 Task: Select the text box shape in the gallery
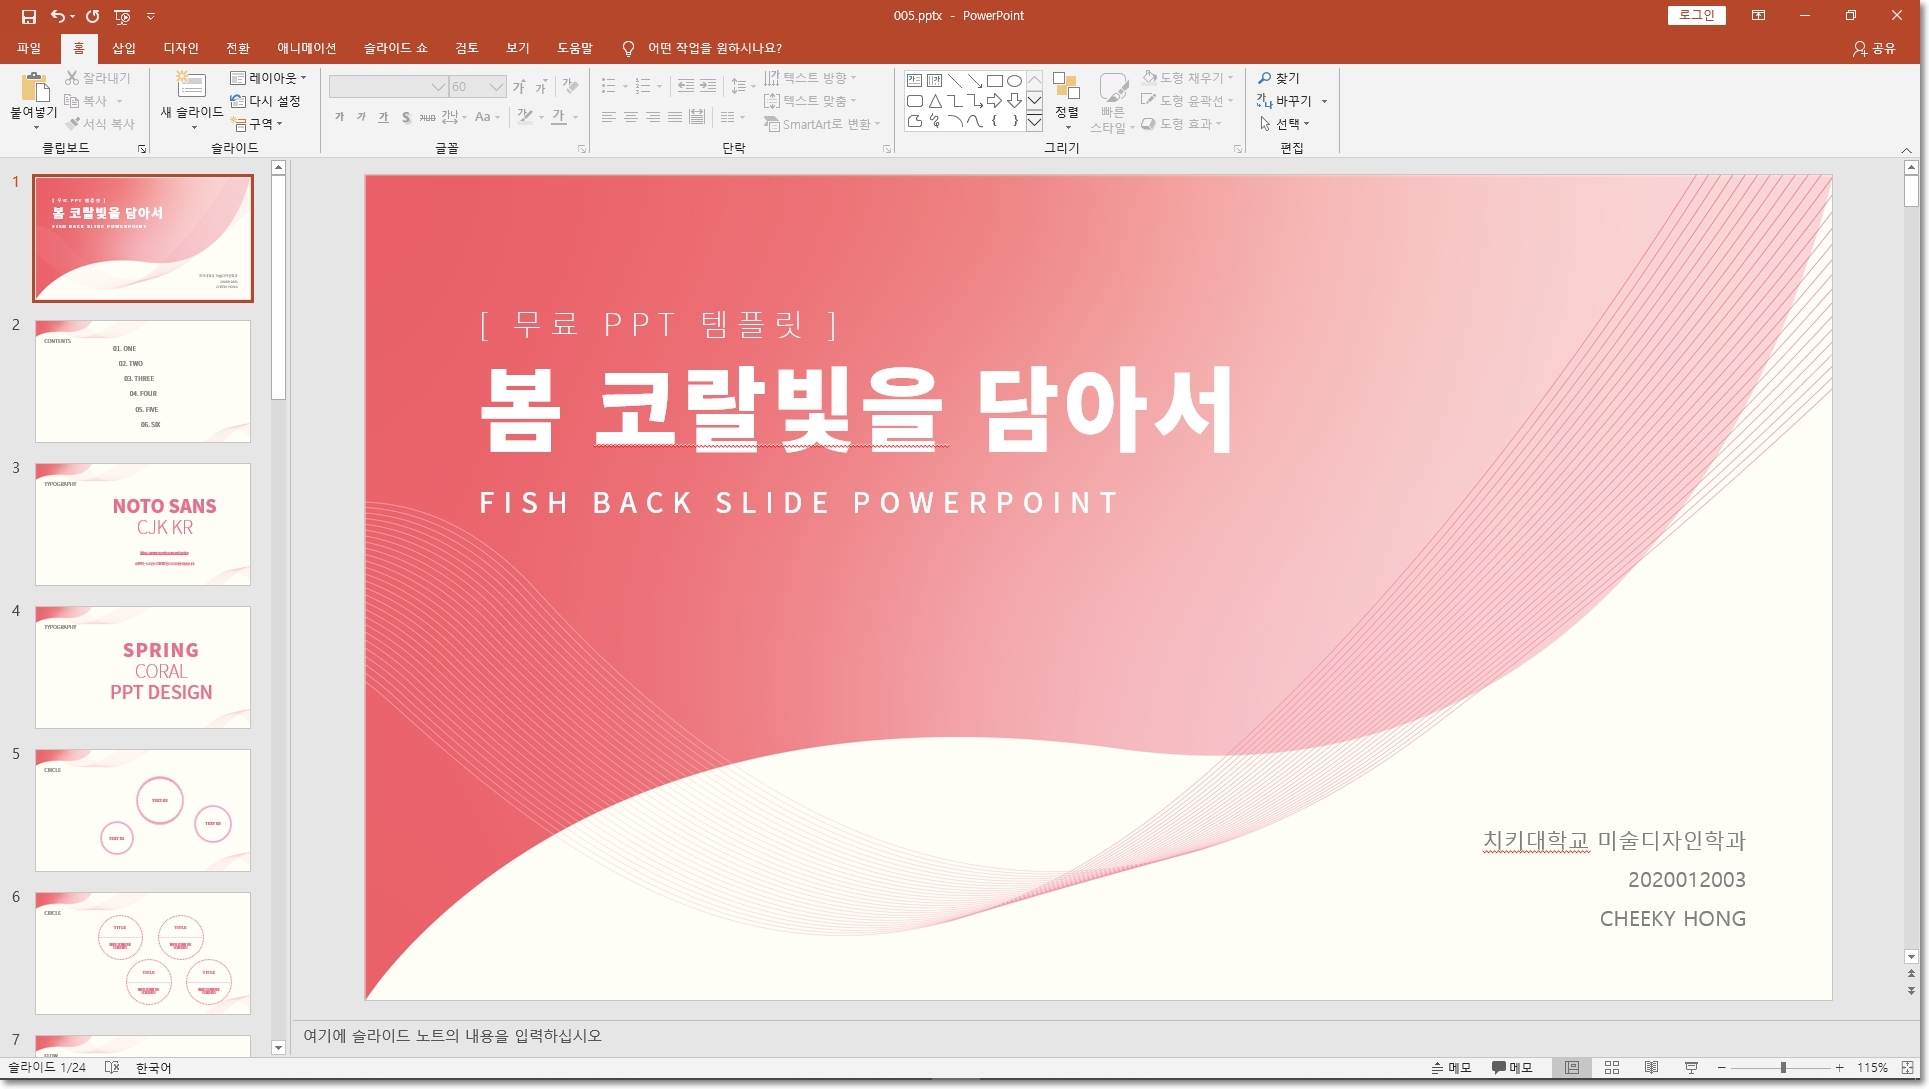click(914, 81)
